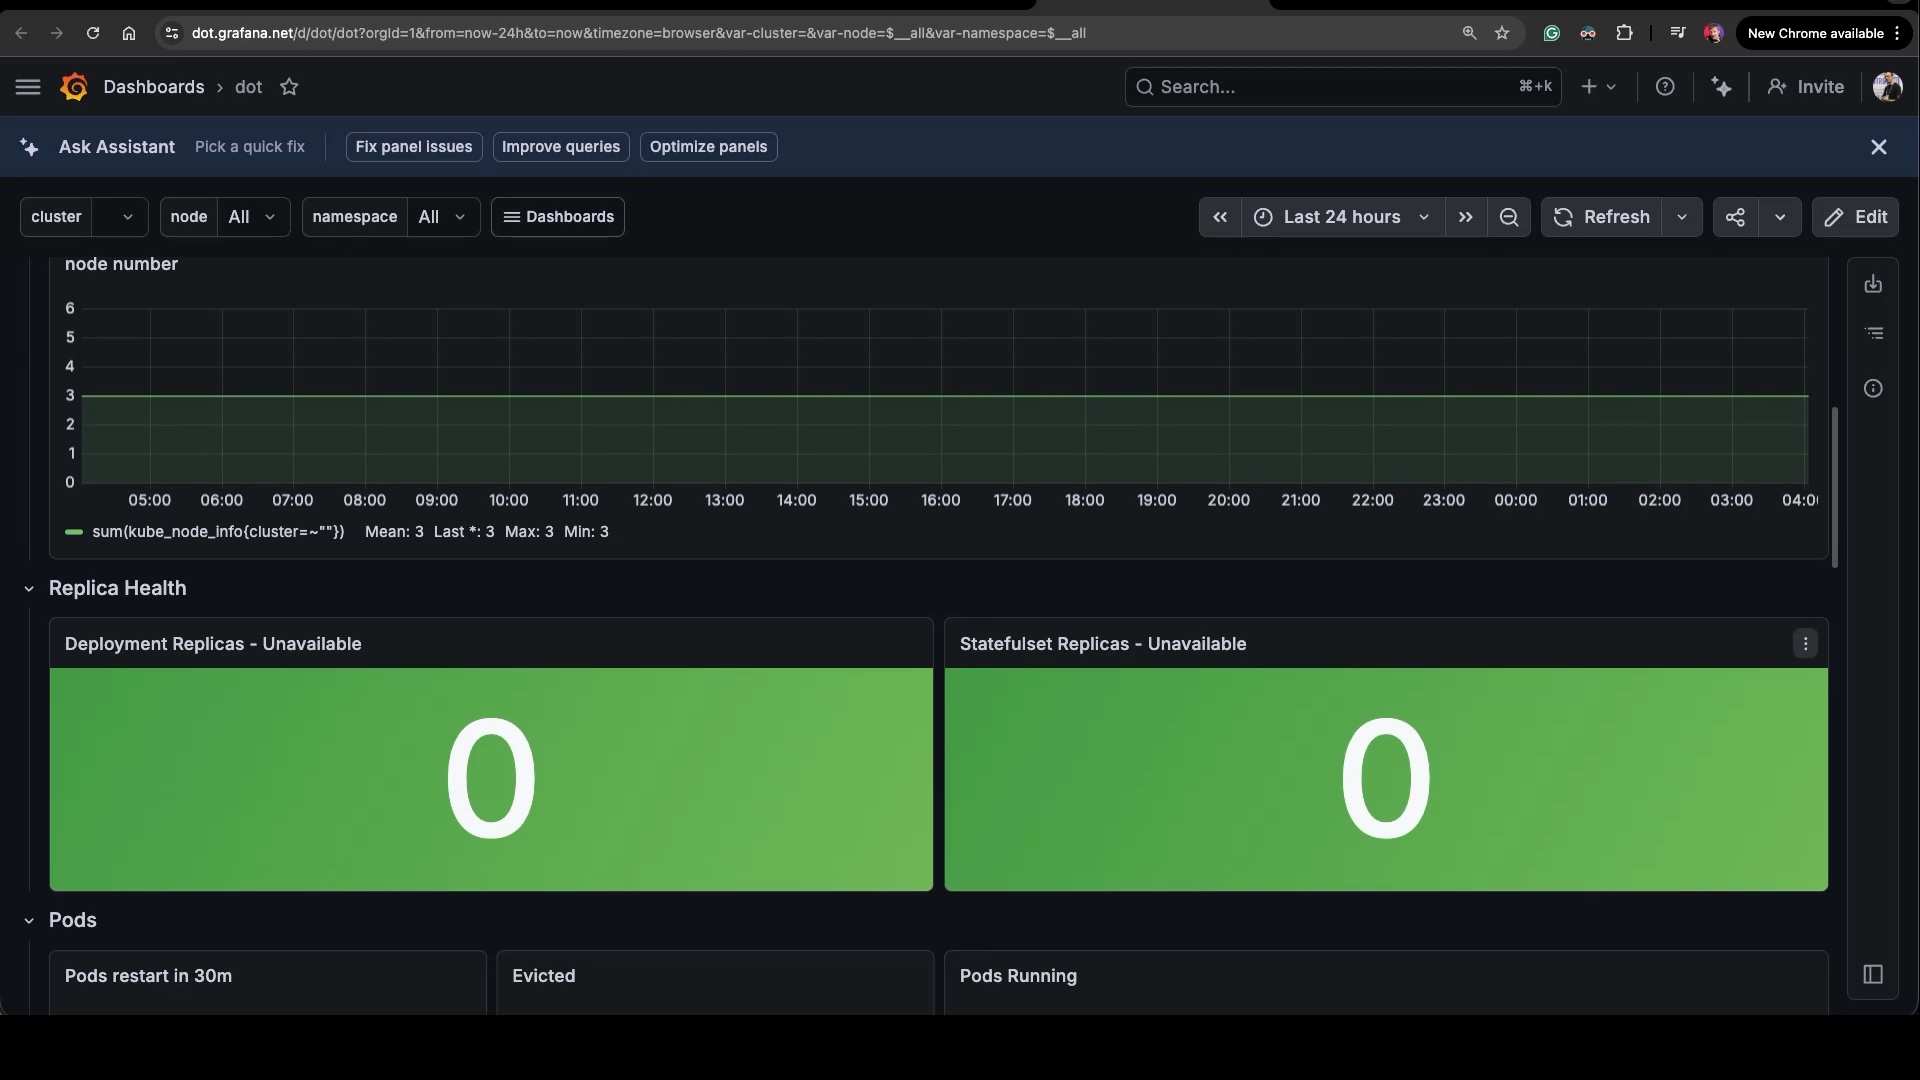Collapse the Pods row section
This screenshot has width=1920, height=1080.
pos(29,921)
